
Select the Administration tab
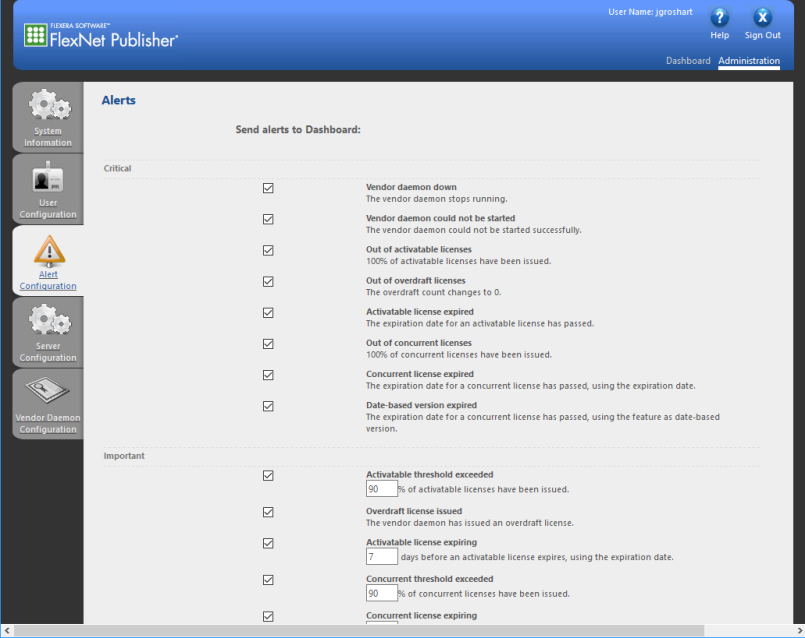click(748, 61)
